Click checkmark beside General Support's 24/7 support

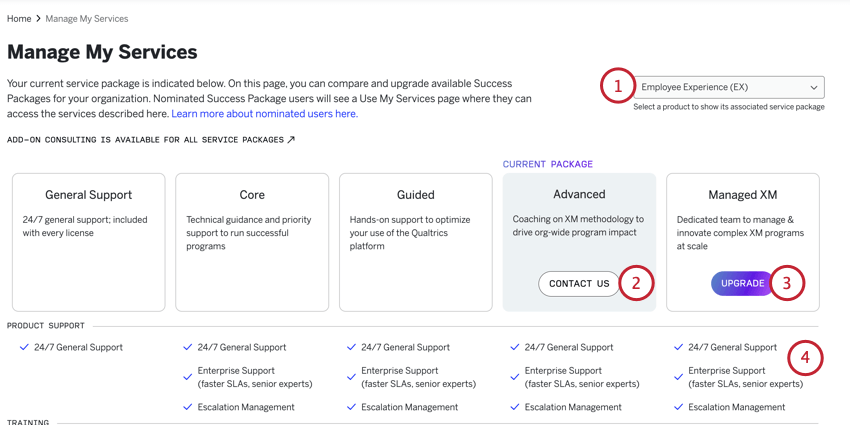coord(24,348)
